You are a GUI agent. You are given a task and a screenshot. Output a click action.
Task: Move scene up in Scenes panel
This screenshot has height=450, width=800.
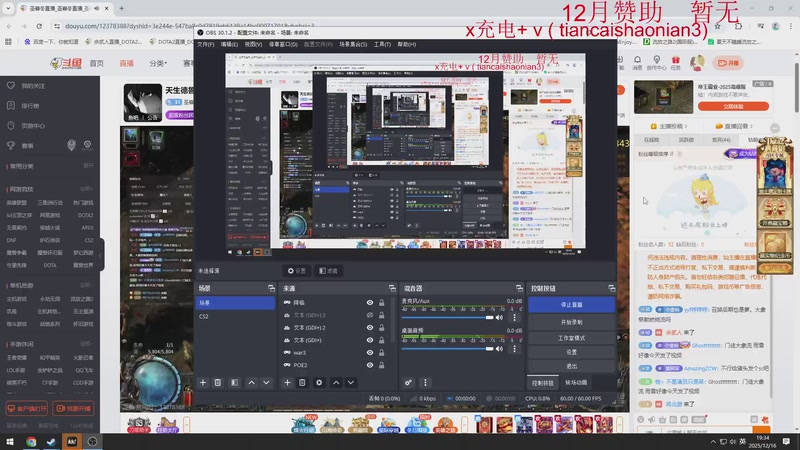click(x=252, y=383)
